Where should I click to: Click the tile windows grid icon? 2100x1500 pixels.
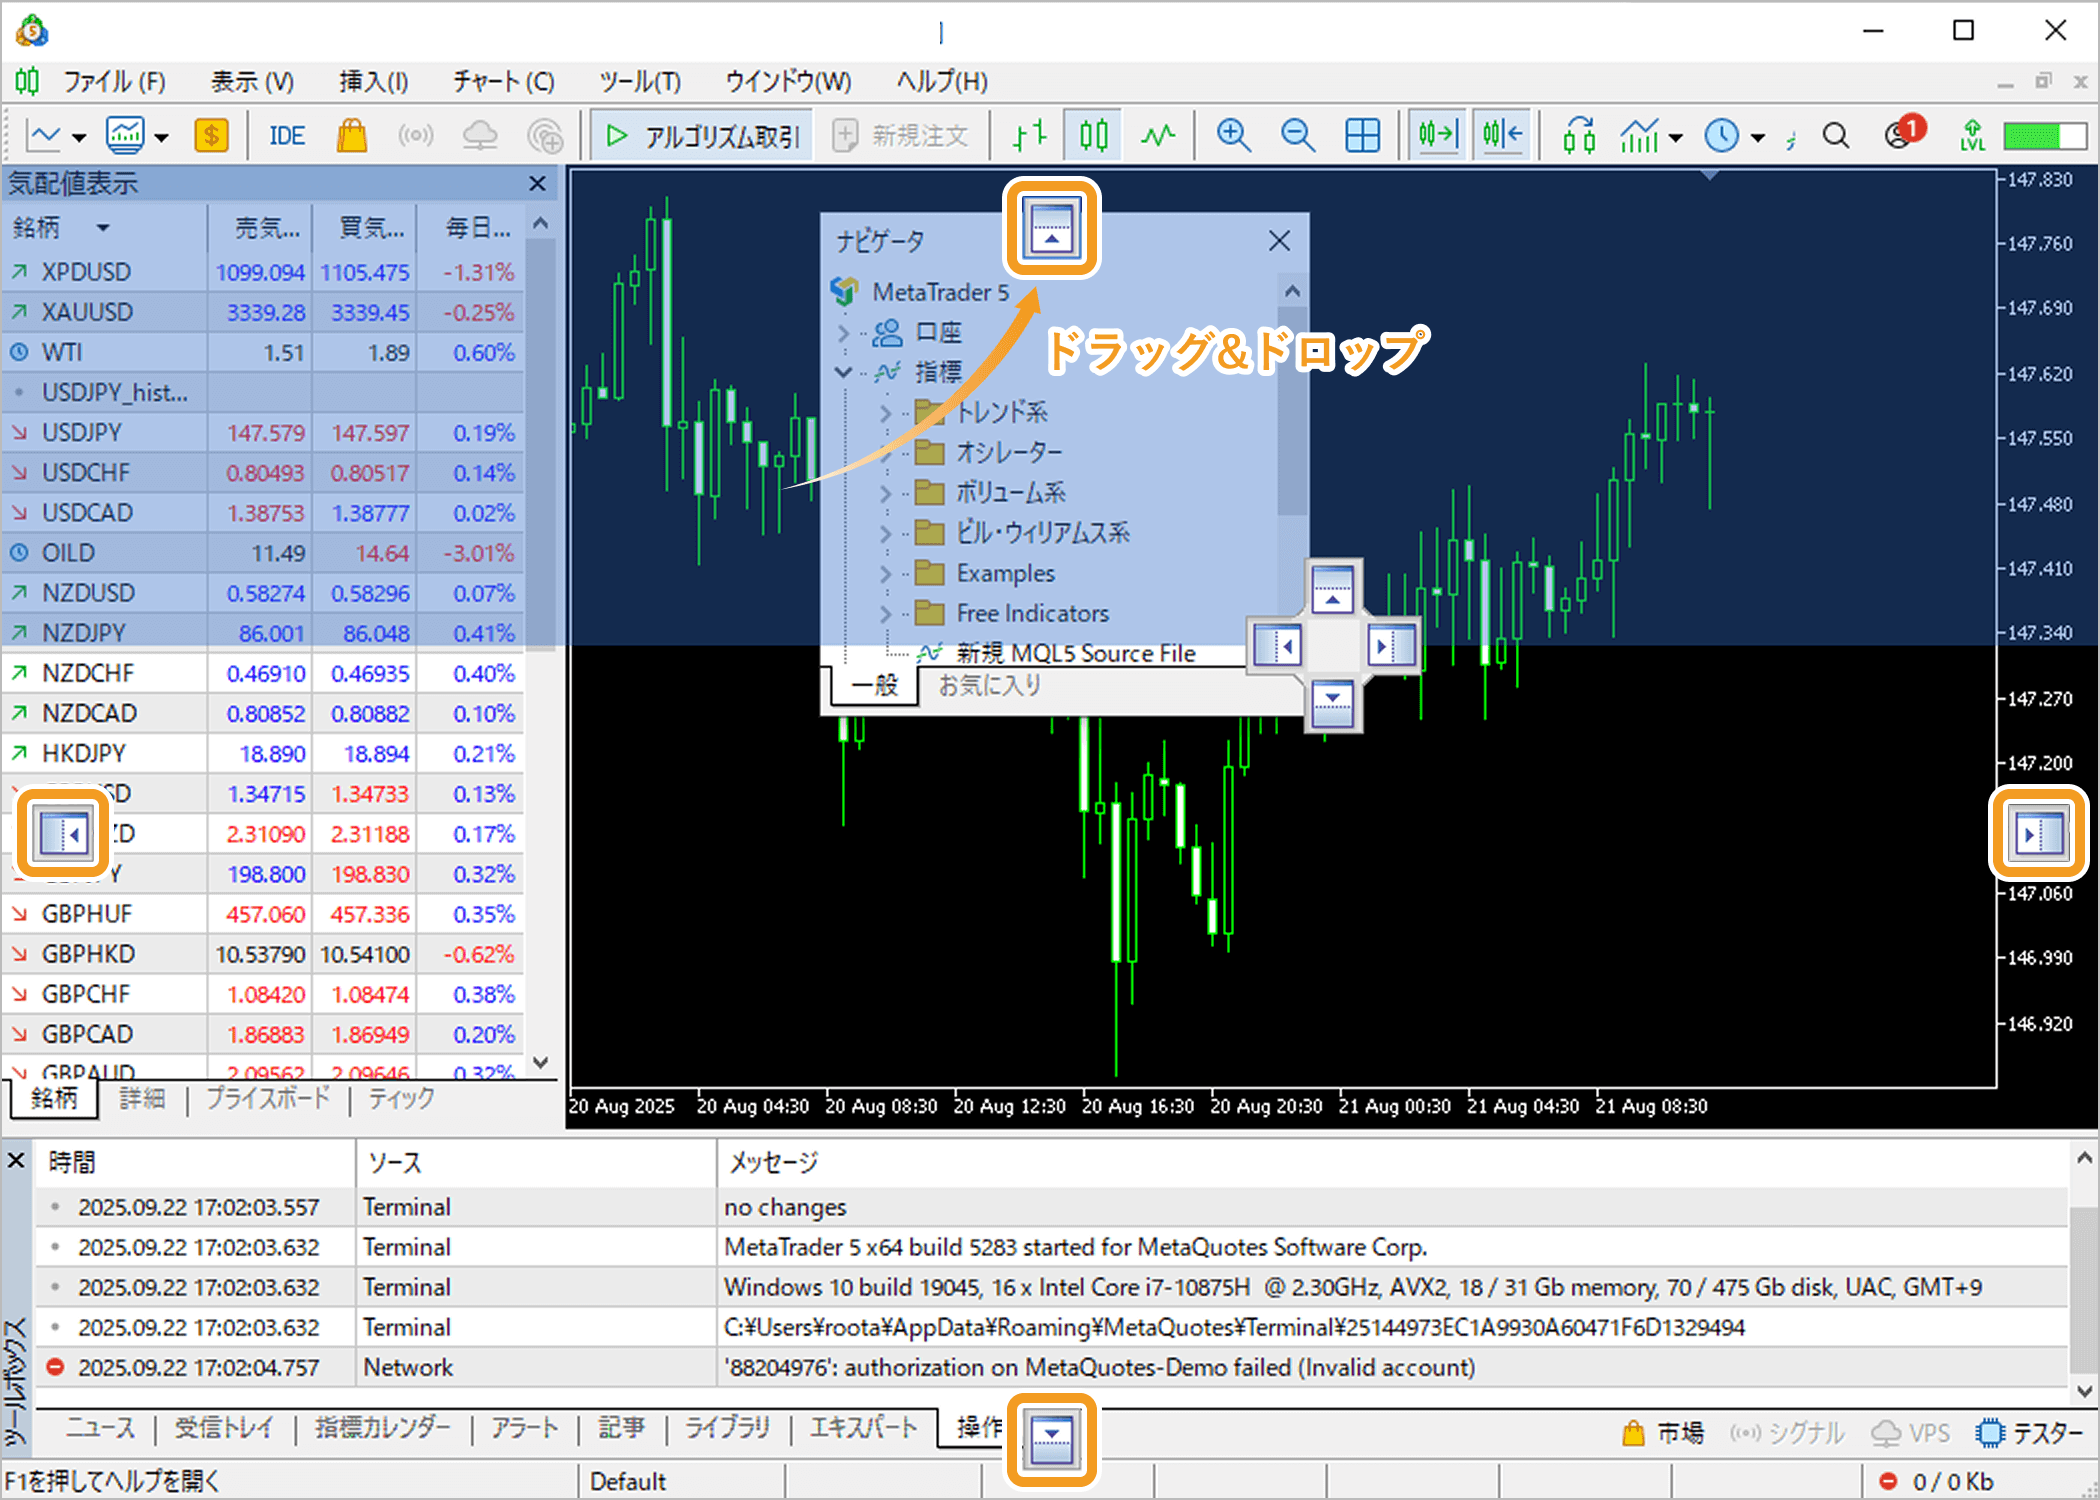[x=1361, y=135]
